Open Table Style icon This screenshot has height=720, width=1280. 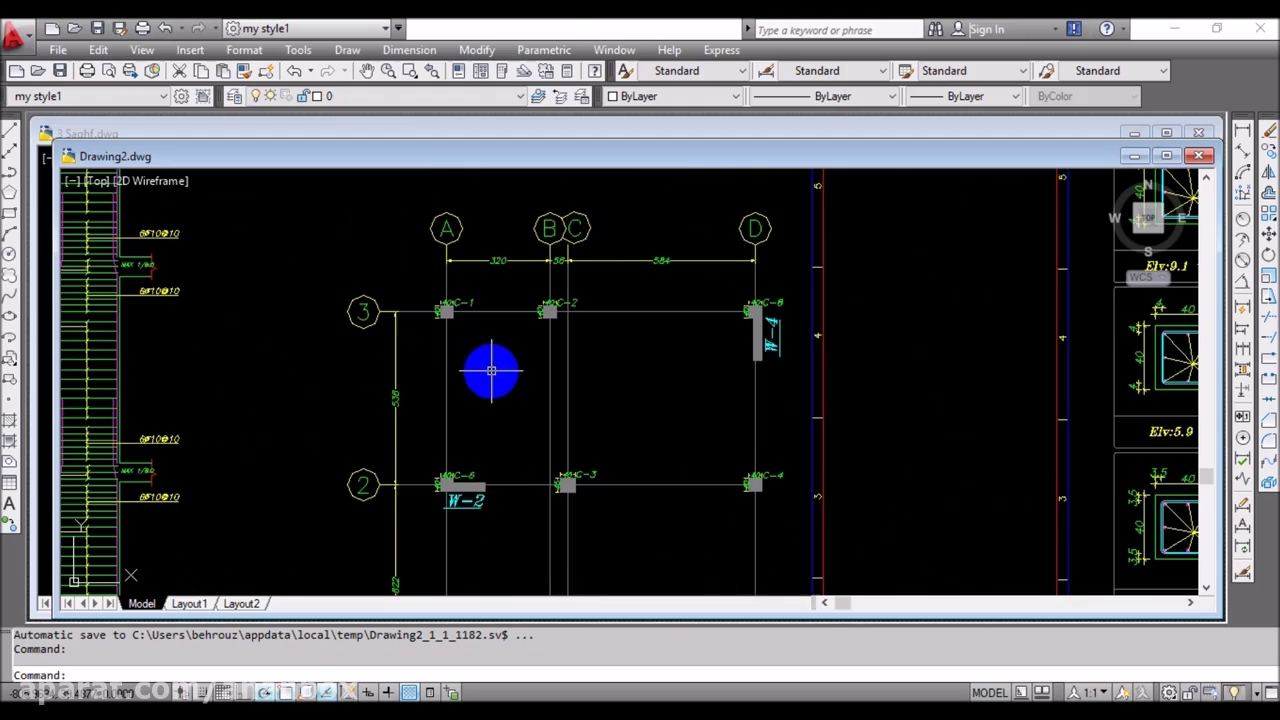[x=906, y=71]
